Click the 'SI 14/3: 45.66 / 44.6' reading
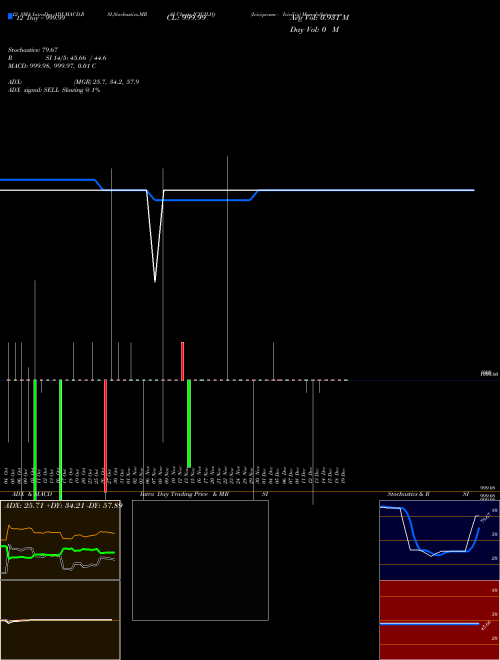500x660 pixels. click(76, 58)
